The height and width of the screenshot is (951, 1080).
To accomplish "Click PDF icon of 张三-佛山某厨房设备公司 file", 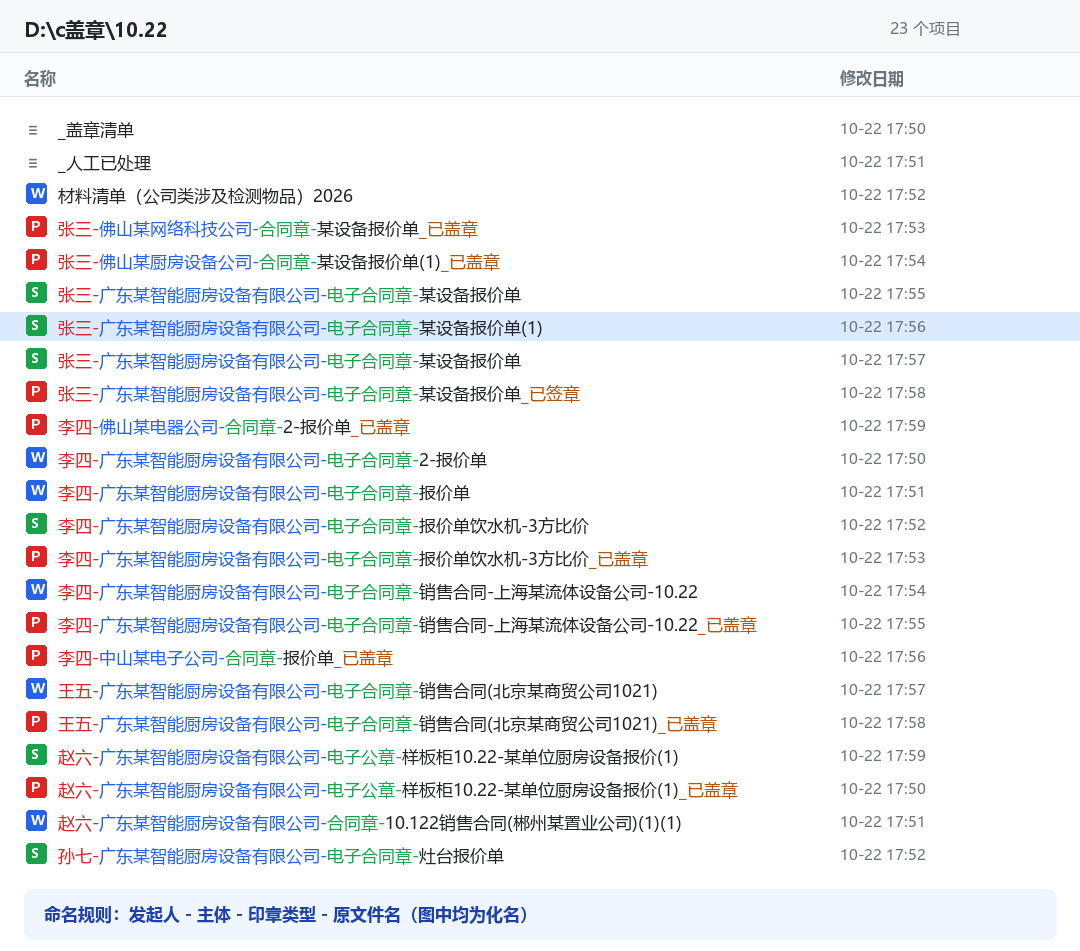I will click(x=37, y=260).
